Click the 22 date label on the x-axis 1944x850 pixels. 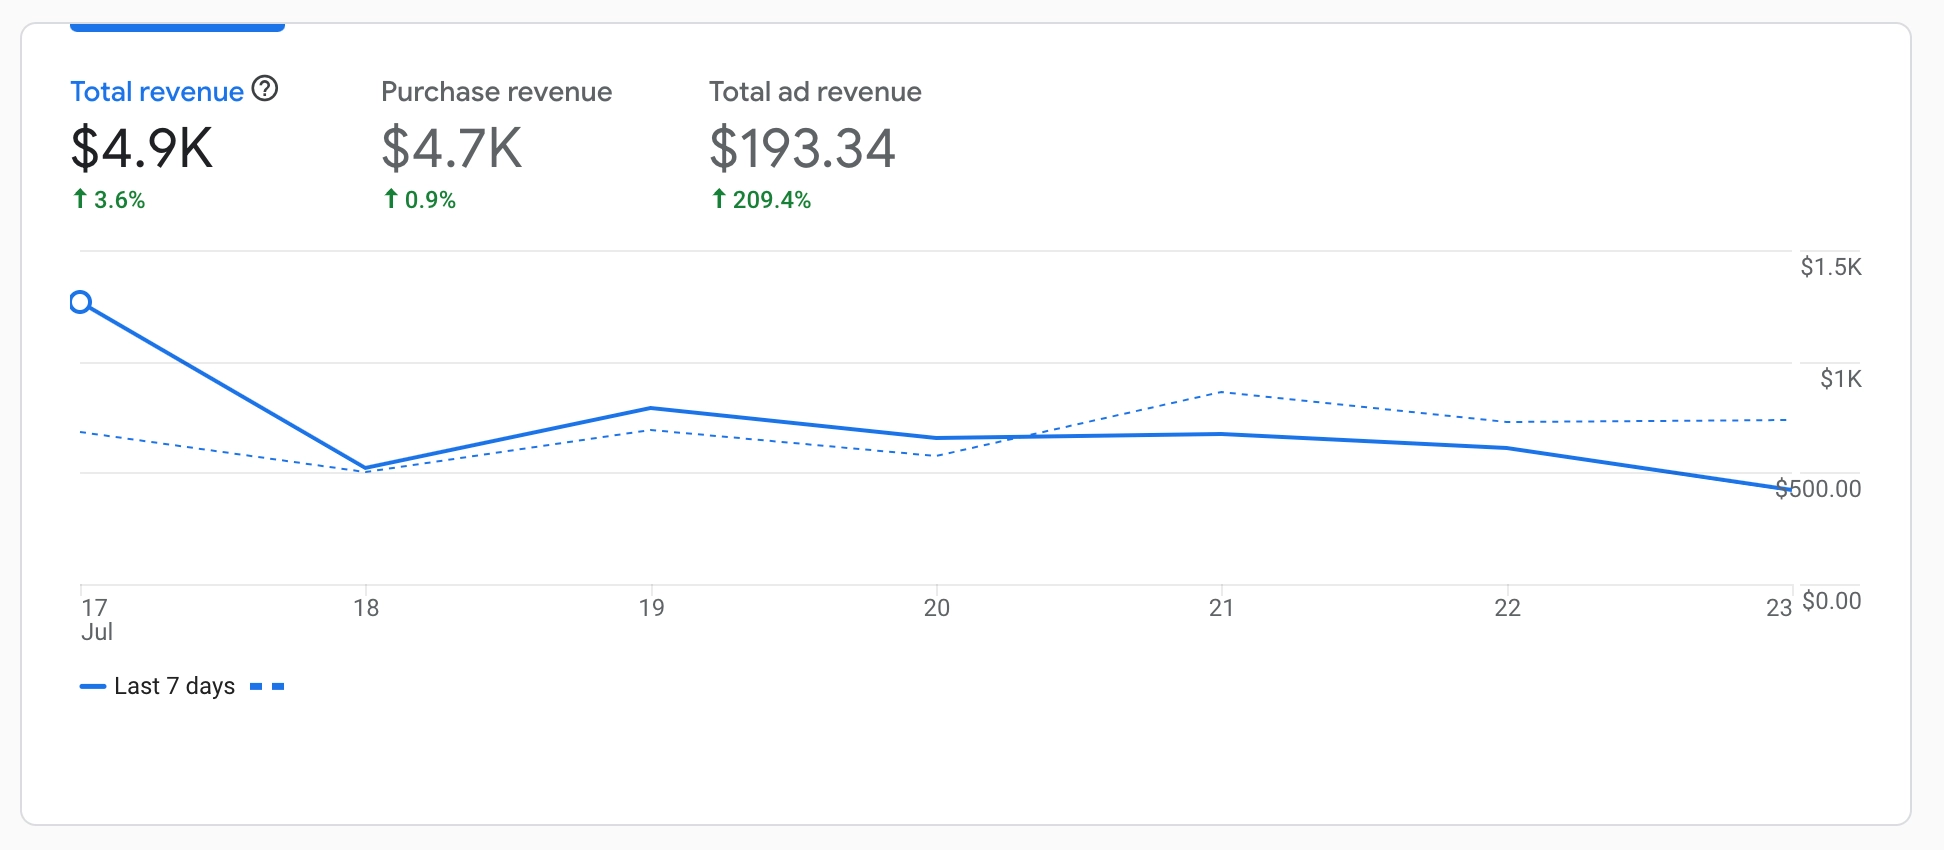point(1507,608)
